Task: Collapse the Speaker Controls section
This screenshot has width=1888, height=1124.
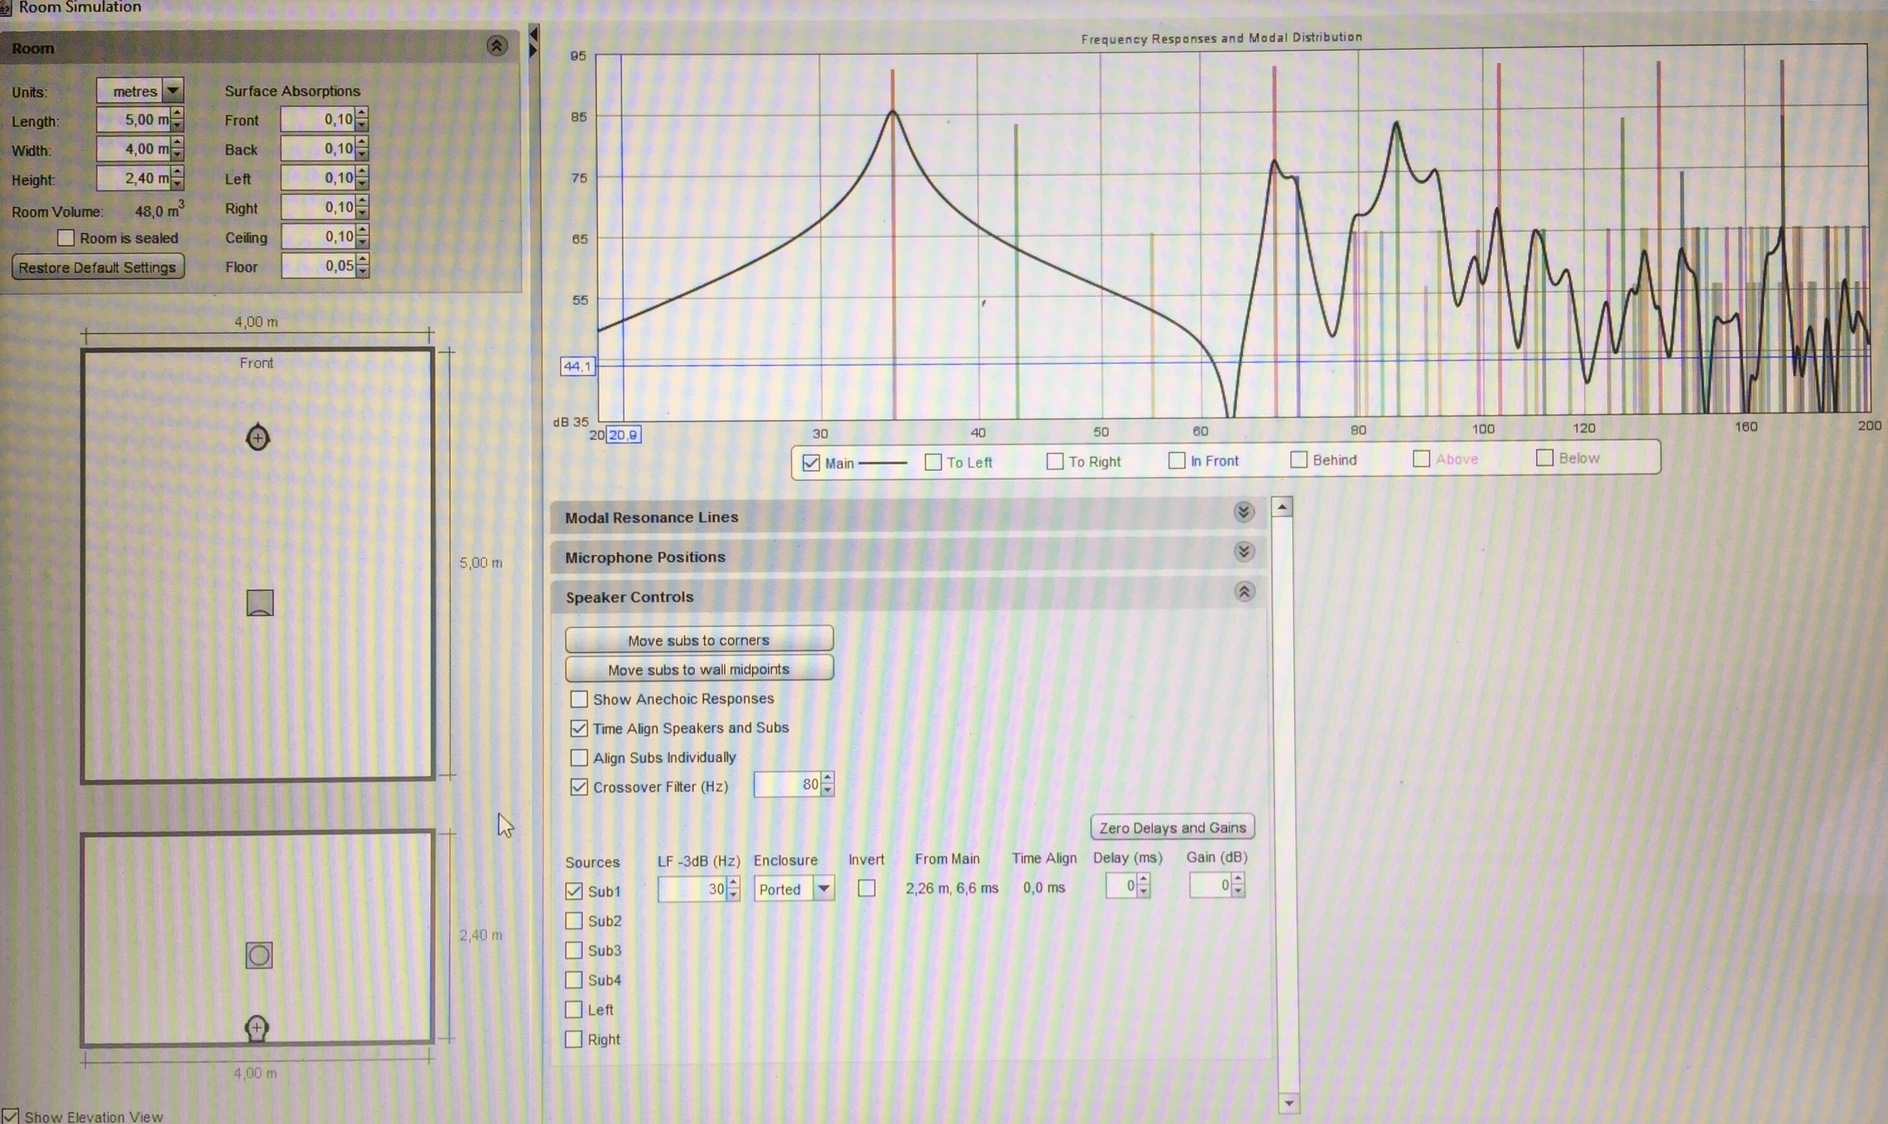Action: pyautogui.click(x=1244, y=592)
